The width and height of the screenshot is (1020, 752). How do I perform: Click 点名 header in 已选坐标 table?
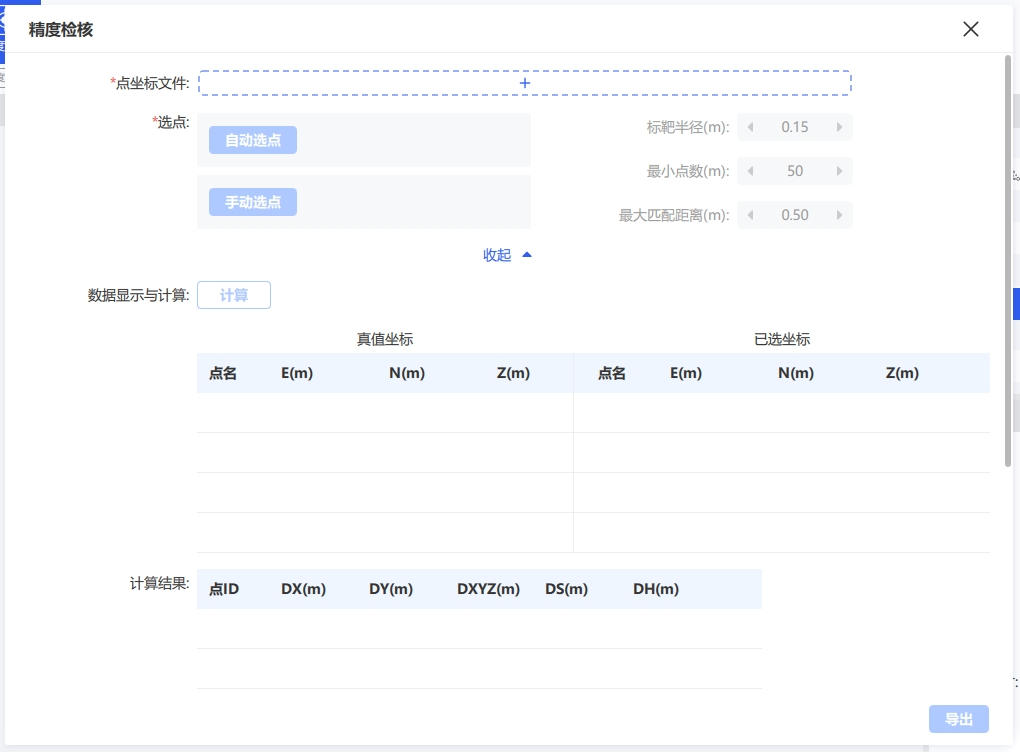611,373
